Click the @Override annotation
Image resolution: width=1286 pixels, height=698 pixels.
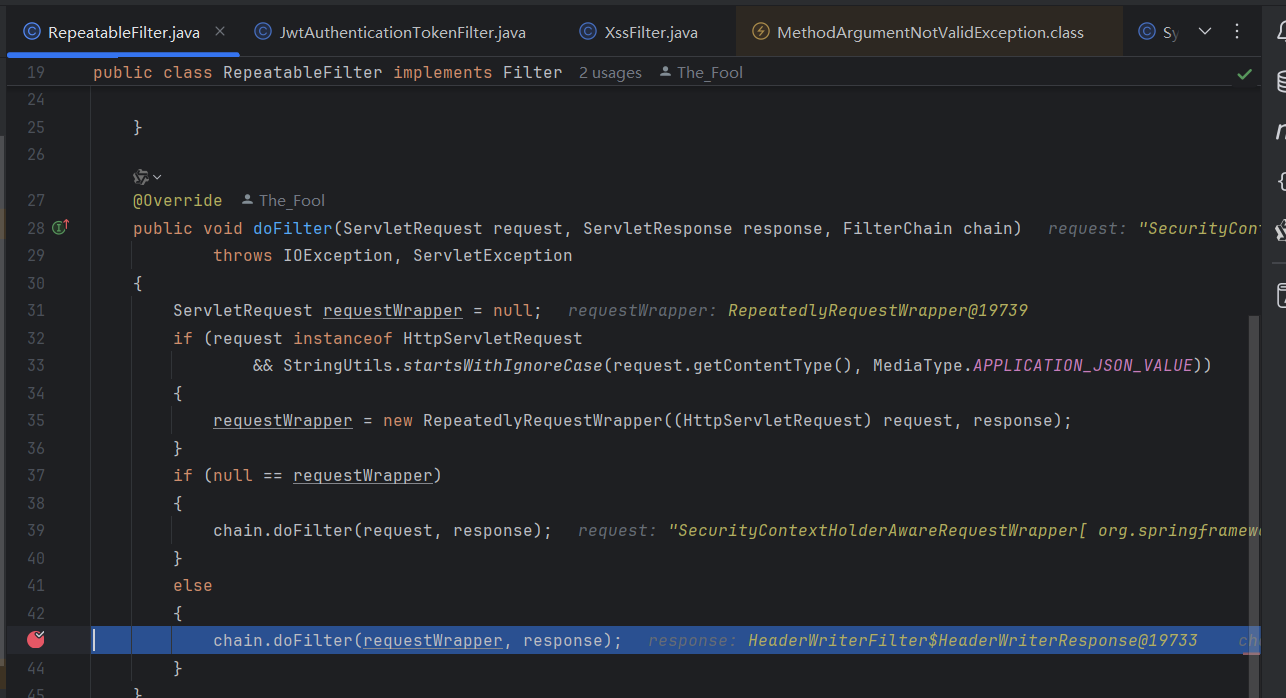(178, 200)
